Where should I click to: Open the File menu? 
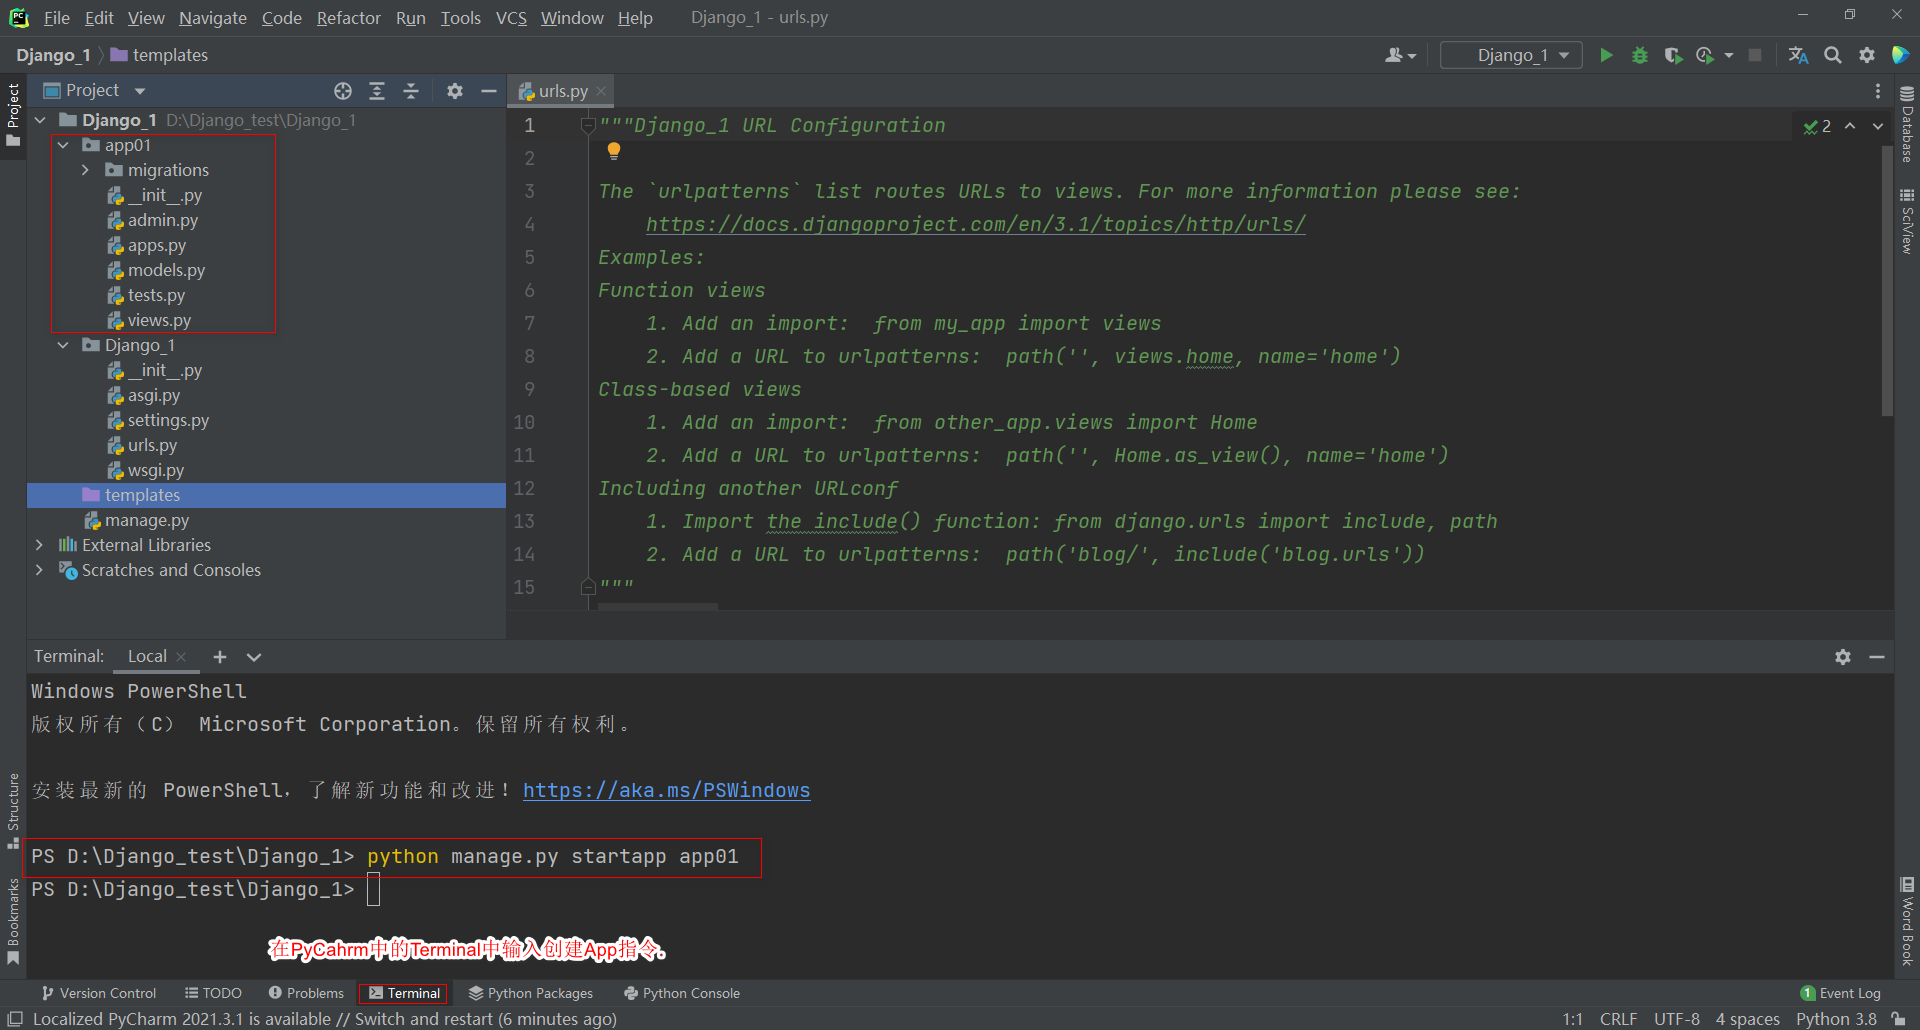coord(57,18)
